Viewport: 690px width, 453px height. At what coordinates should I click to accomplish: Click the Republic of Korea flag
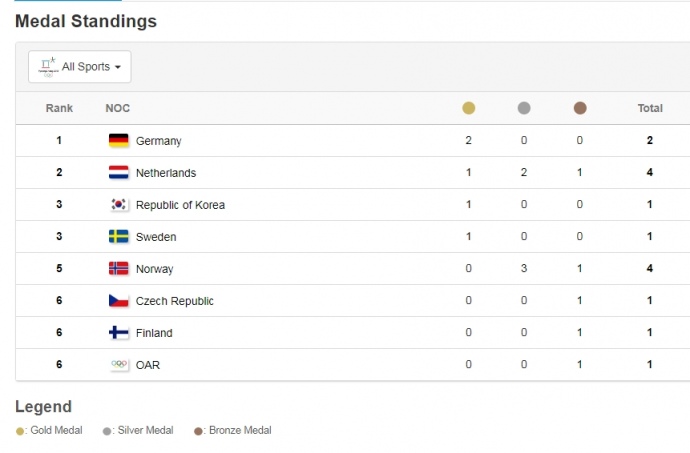[x=118, y=205]
